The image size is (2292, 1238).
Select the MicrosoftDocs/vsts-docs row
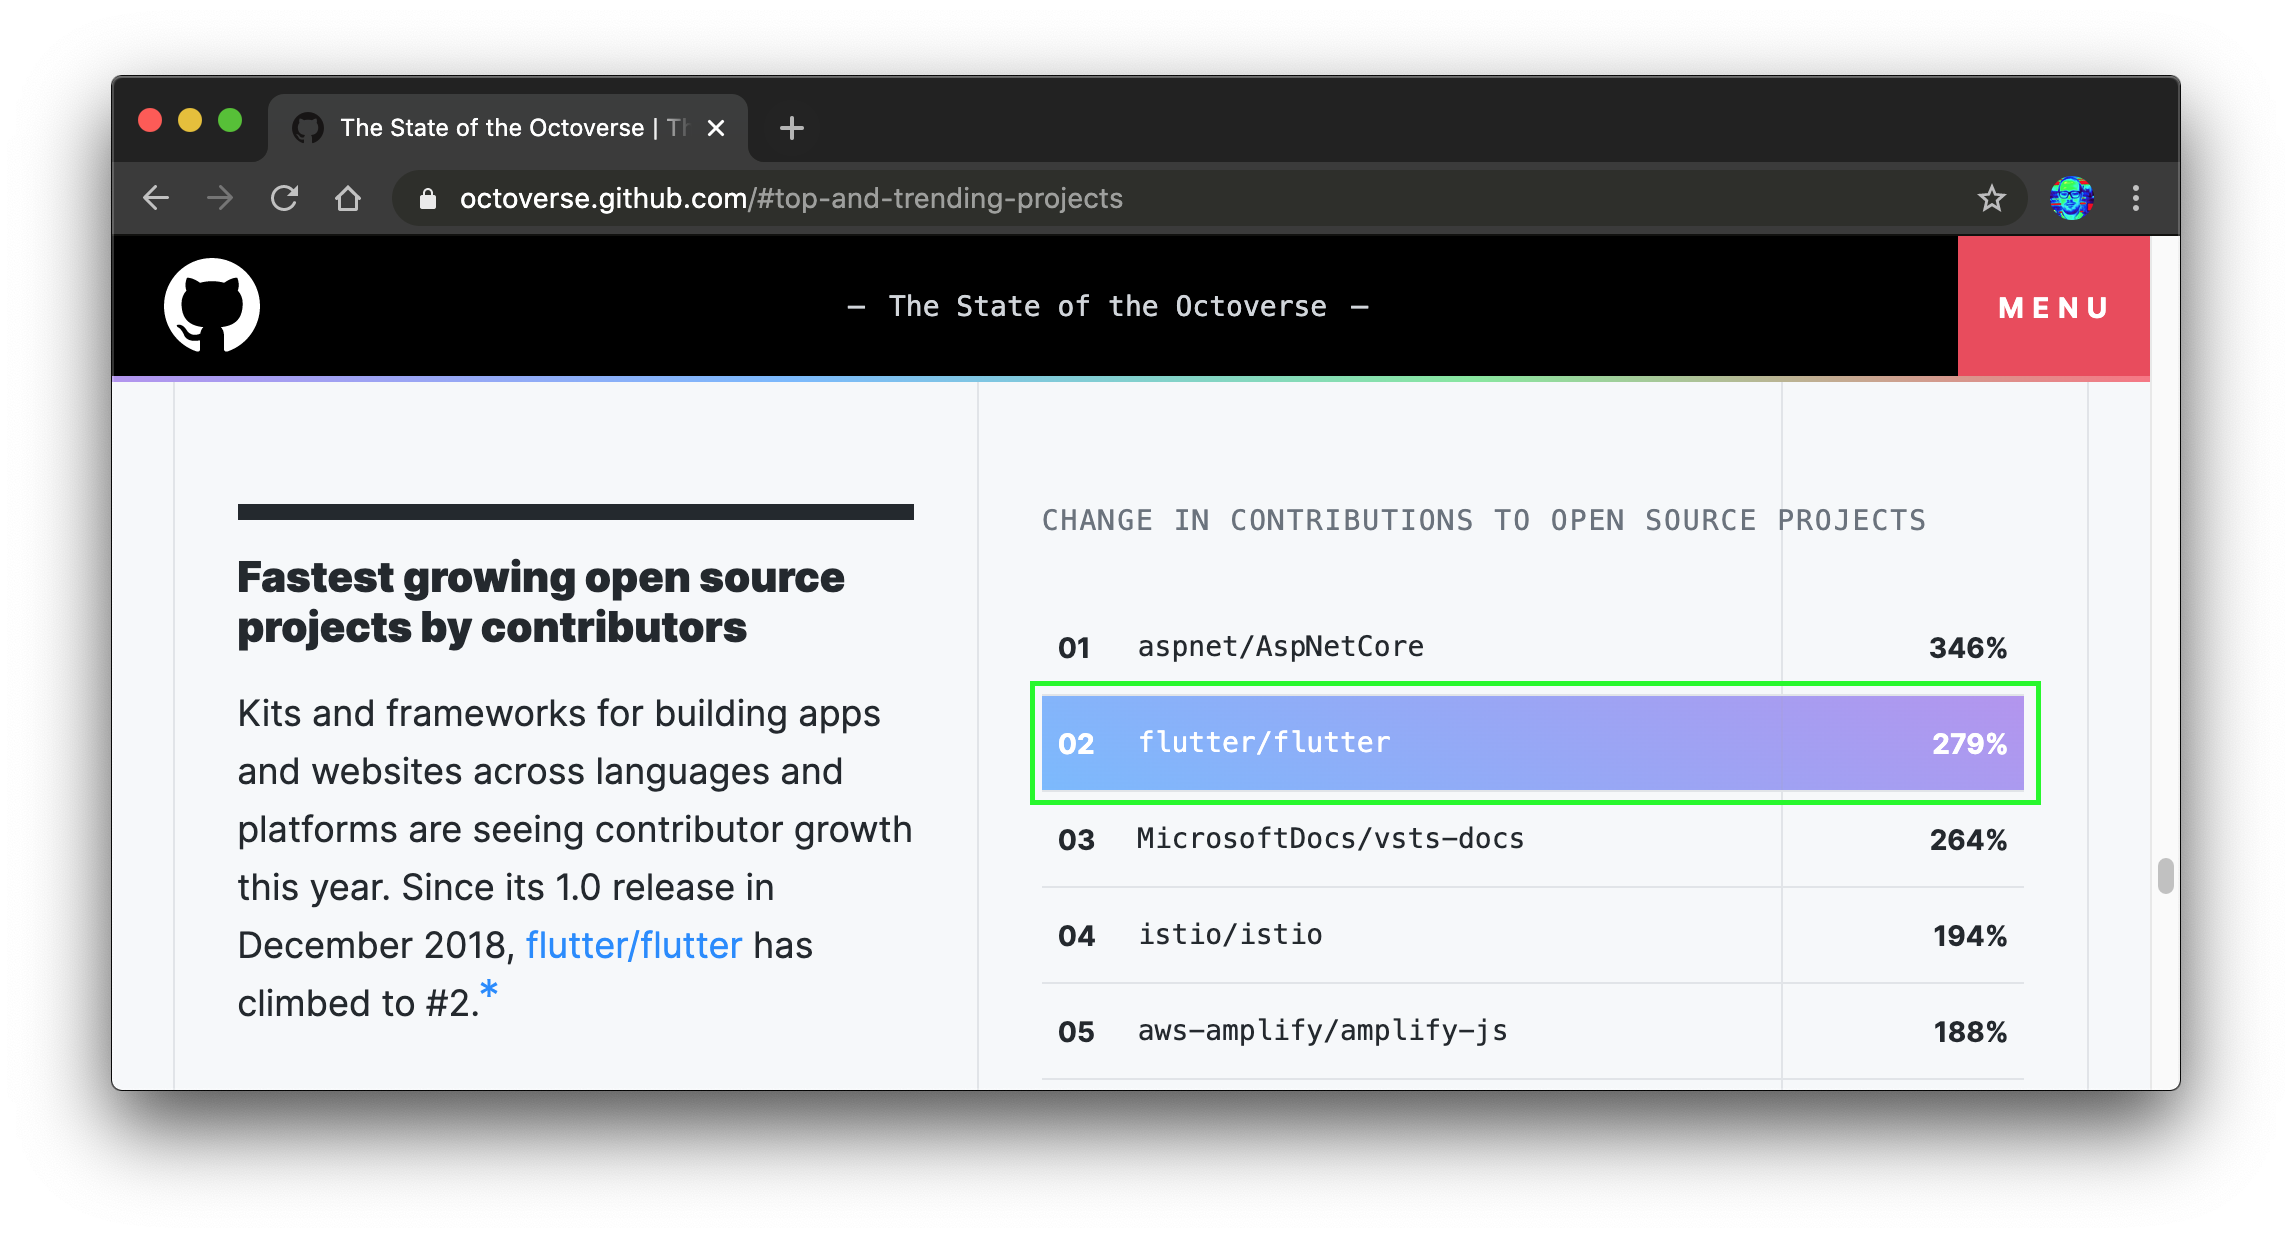1532,839
